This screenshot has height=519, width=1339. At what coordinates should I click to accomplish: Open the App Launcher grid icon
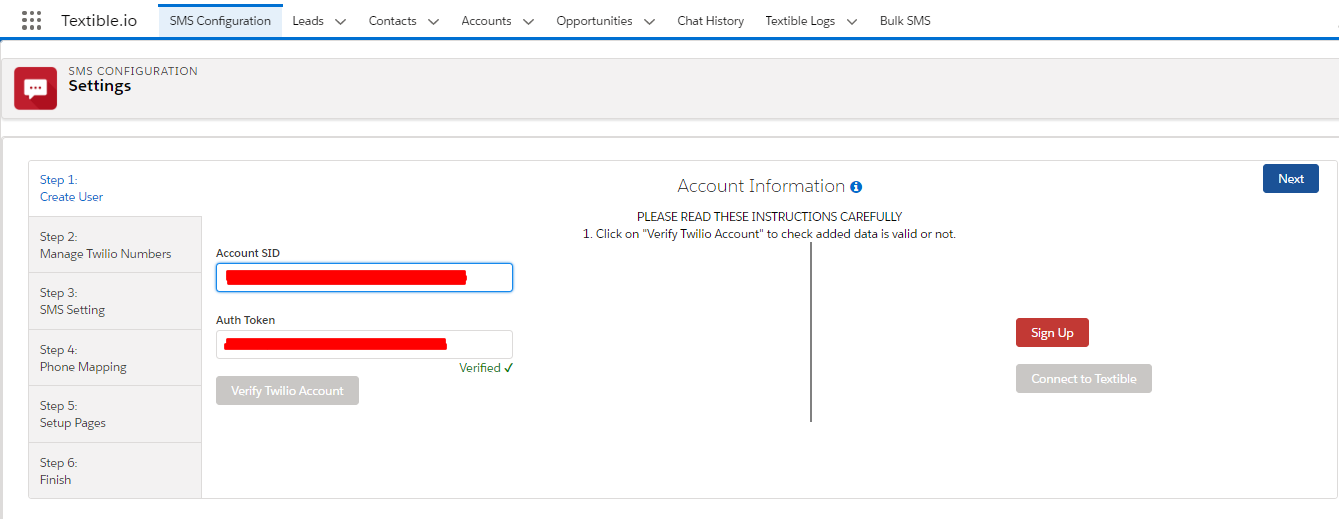point(31,20)
